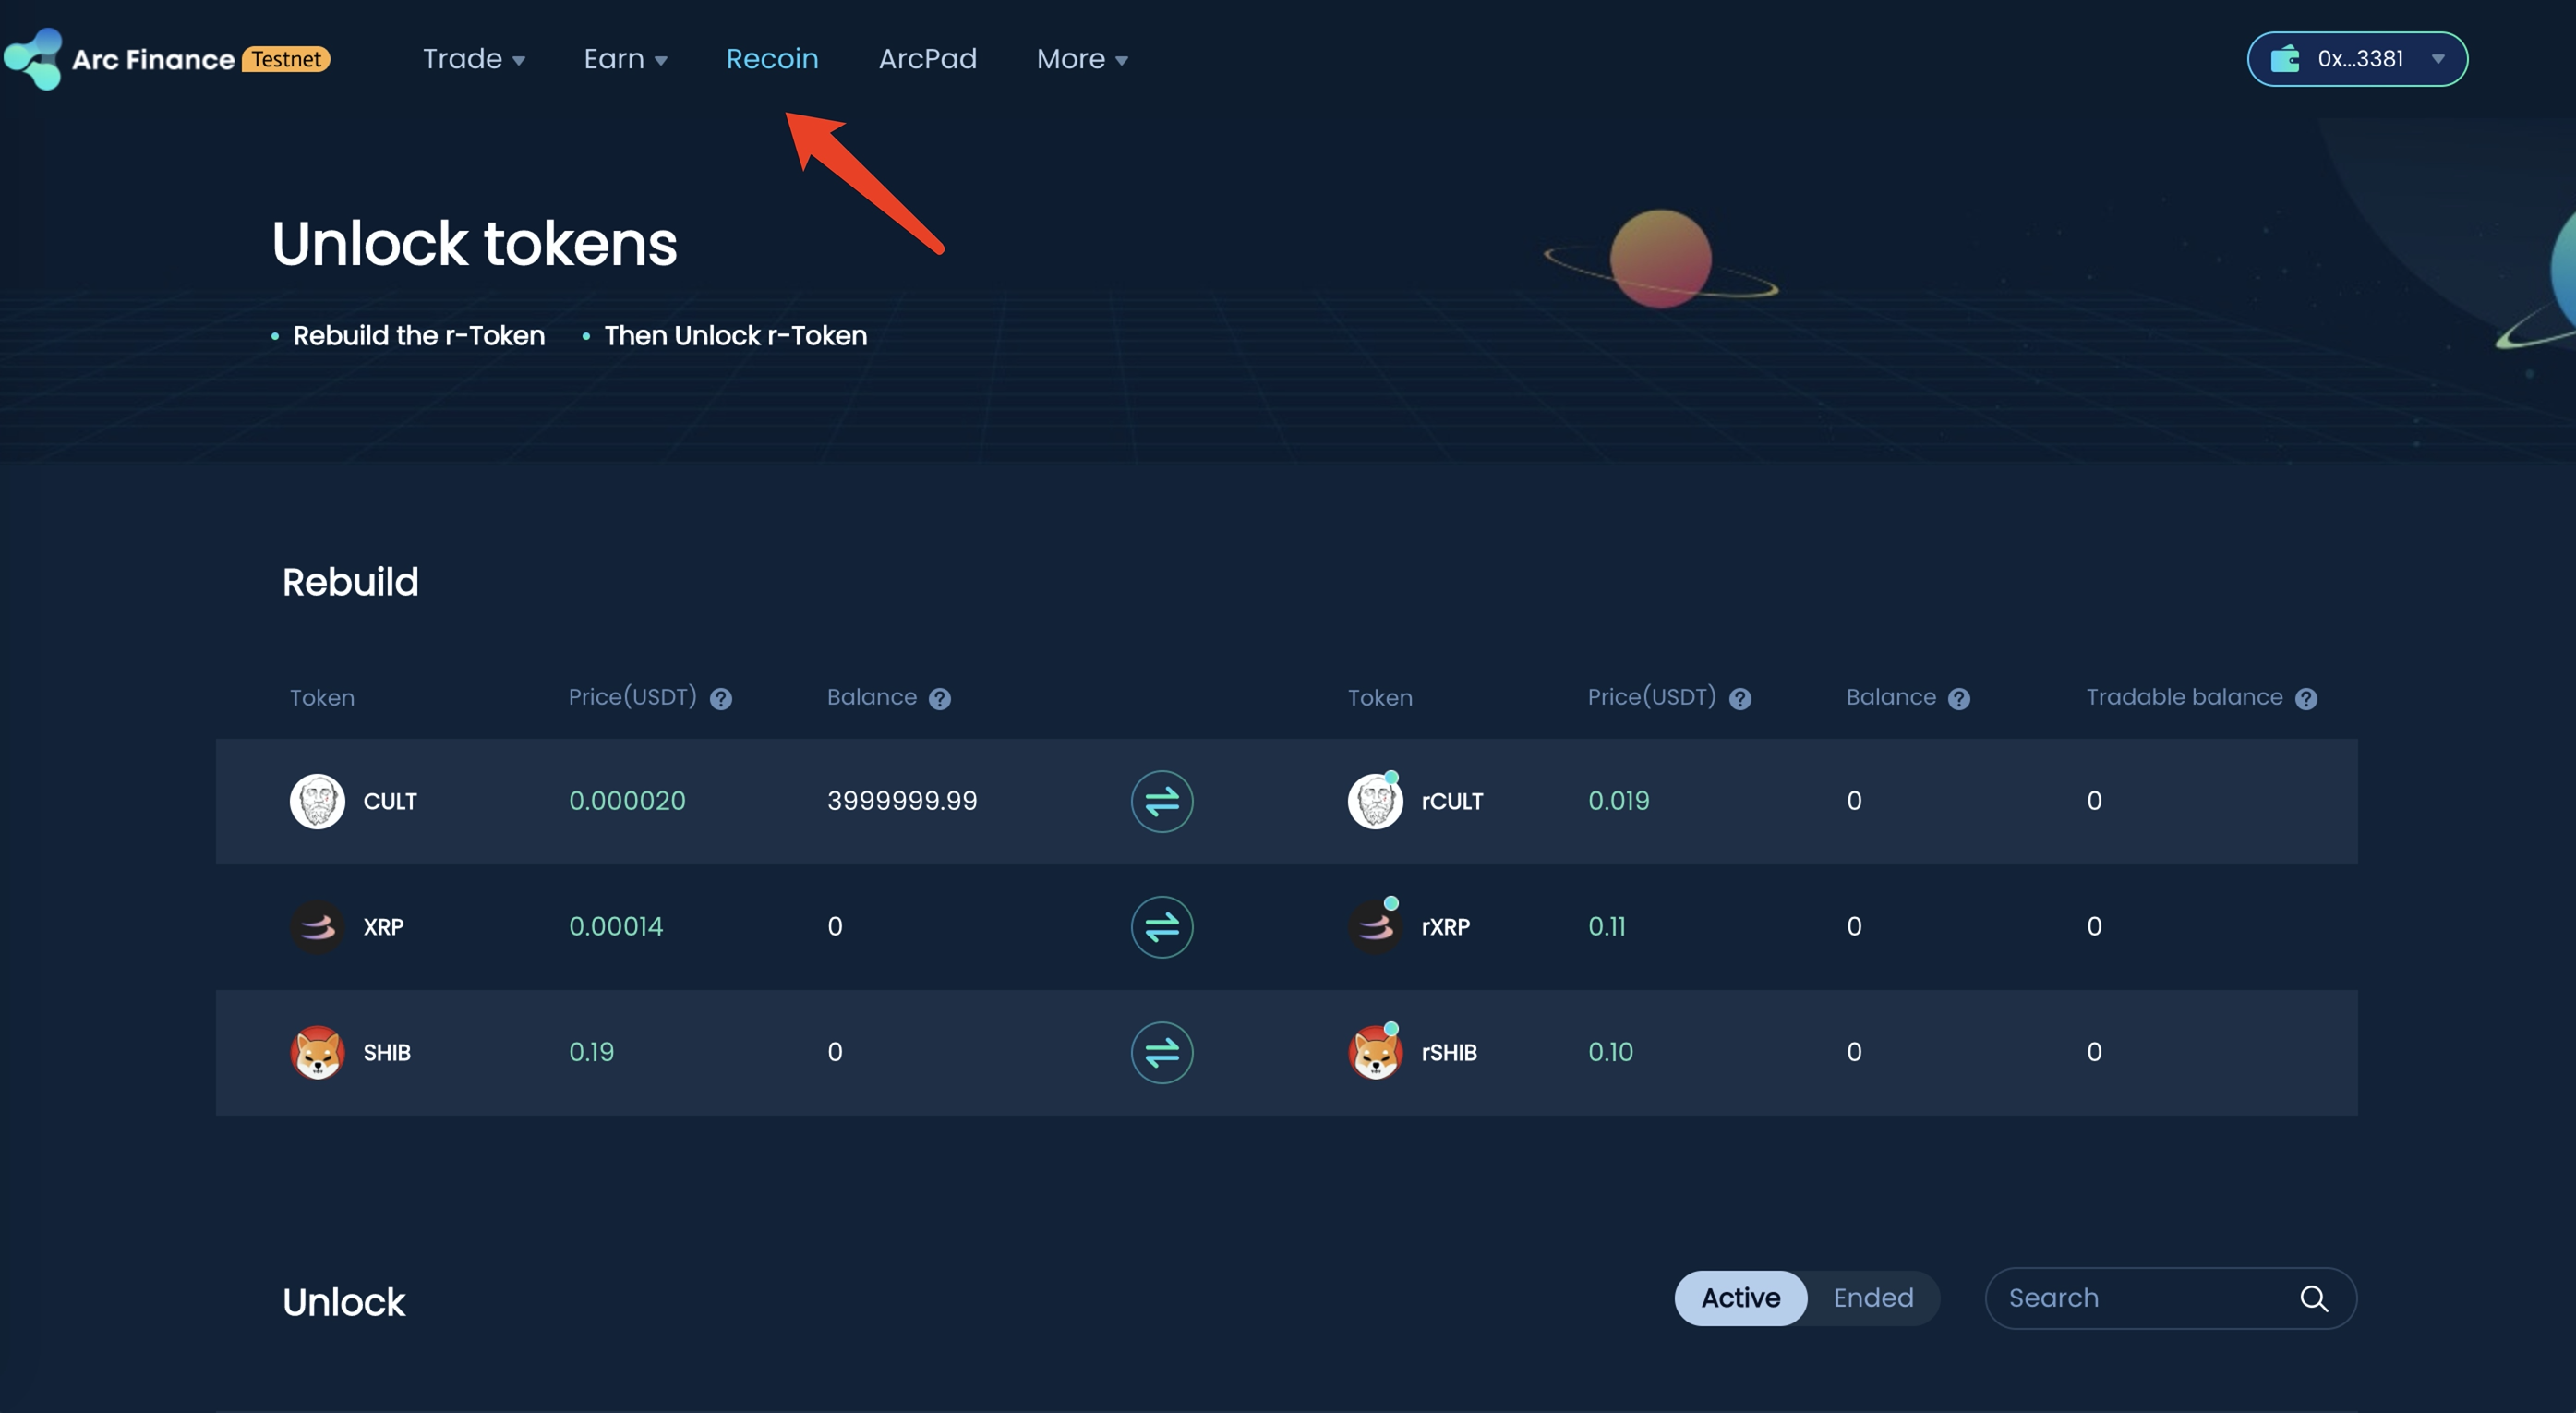This screenshot has width=2576, height=1413.
Task: Open the More dropdown menu
Action: point(1082,59)
